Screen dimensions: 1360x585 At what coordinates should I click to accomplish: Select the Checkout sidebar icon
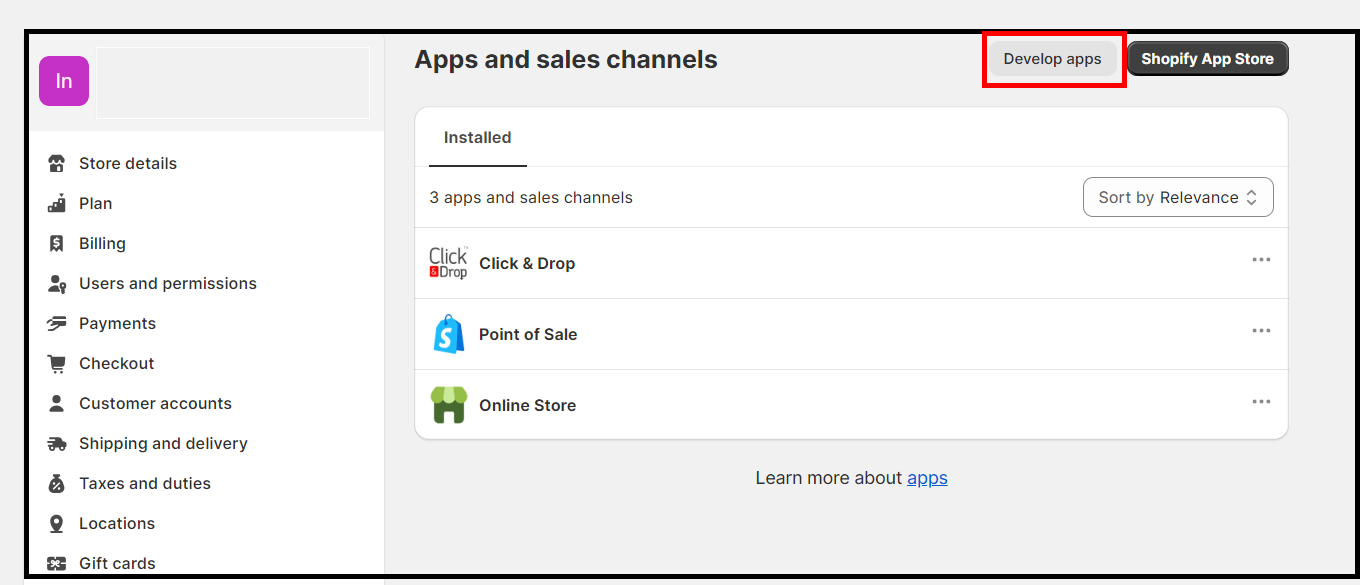[x=58, y=363]
